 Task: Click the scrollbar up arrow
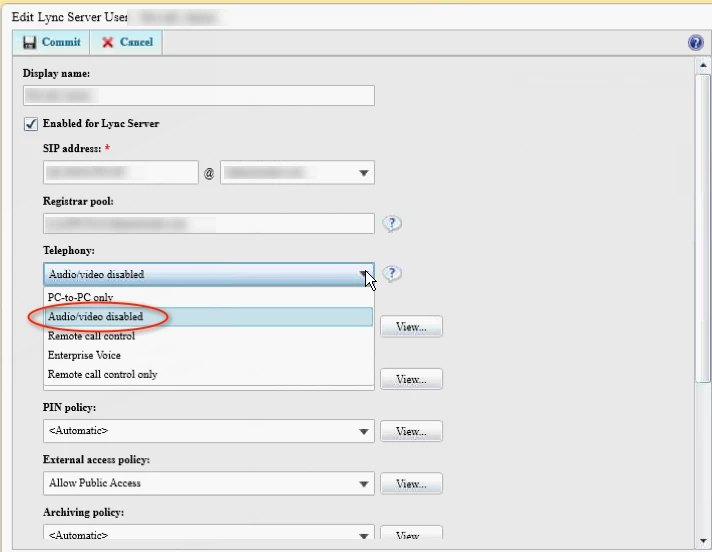click(703, 65)
